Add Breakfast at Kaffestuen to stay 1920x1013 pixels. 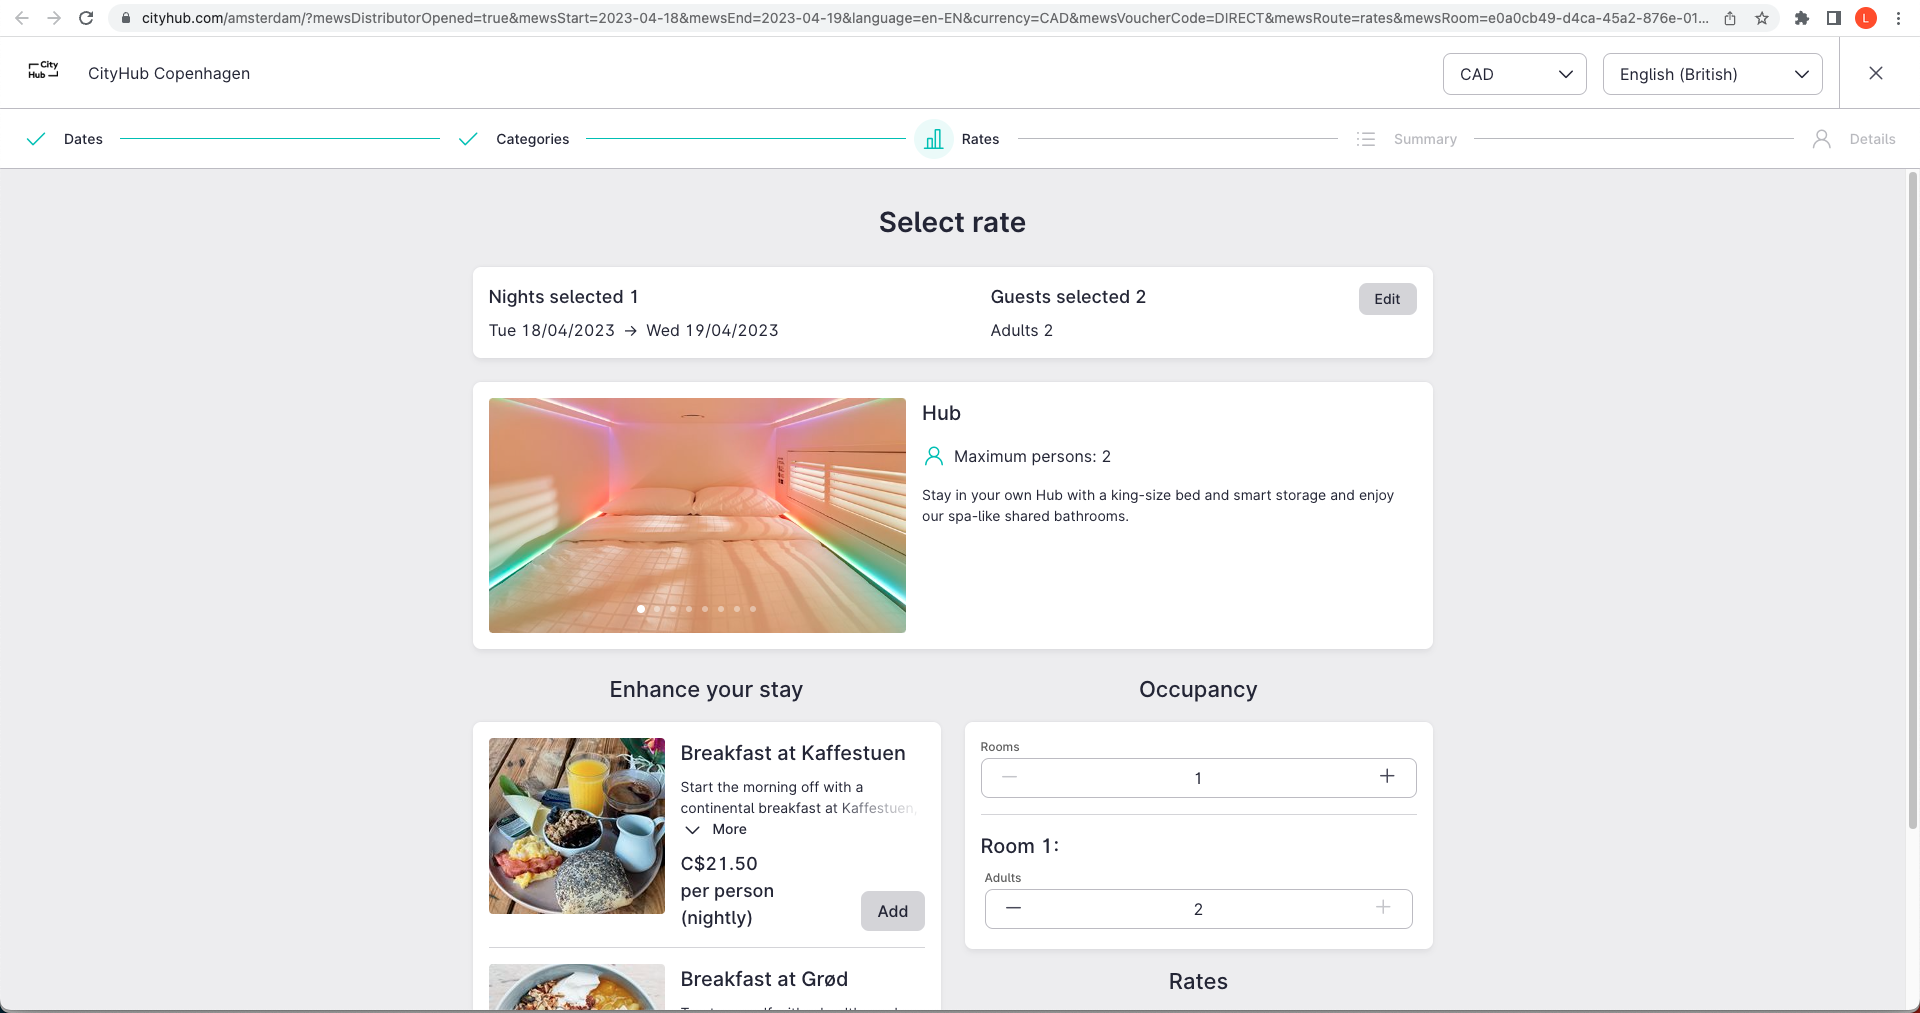tap(892, 911)
